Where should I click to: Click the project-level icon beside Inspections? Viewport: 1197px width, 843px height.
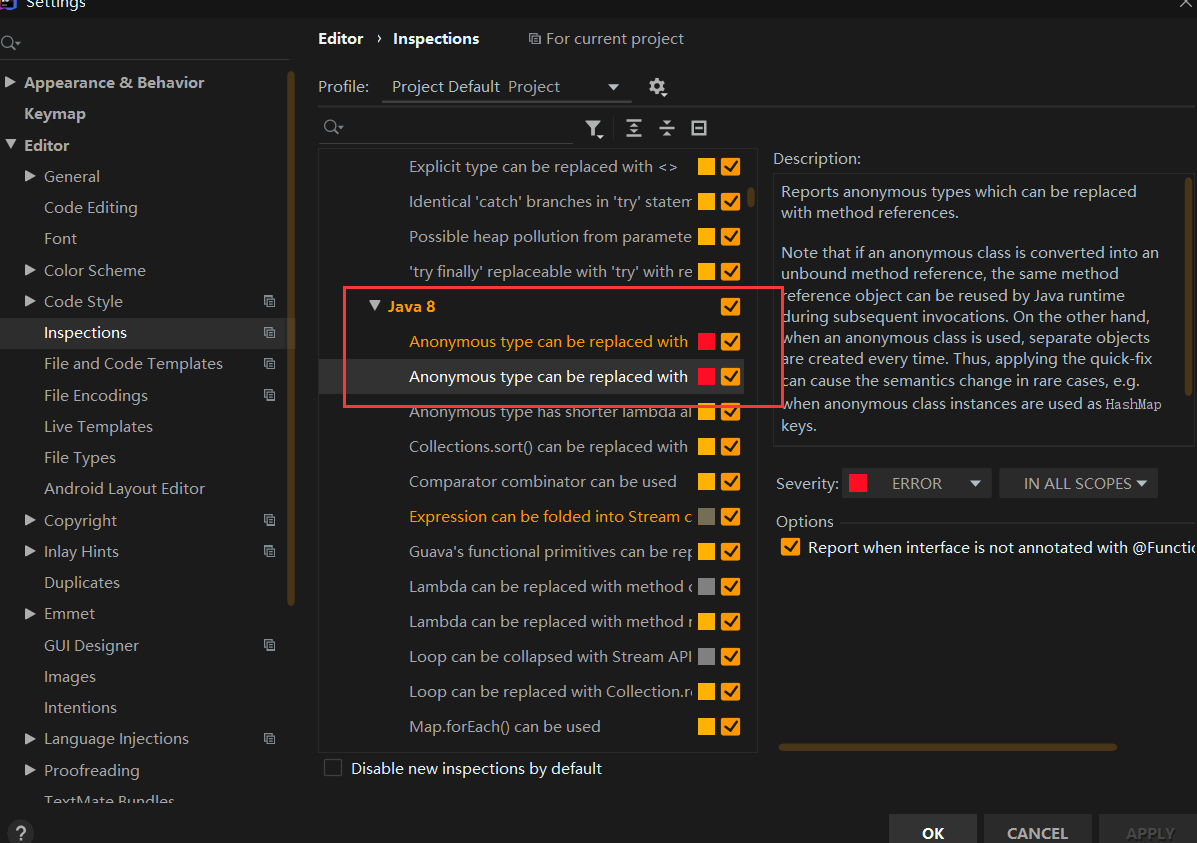(x=269, y=332)
